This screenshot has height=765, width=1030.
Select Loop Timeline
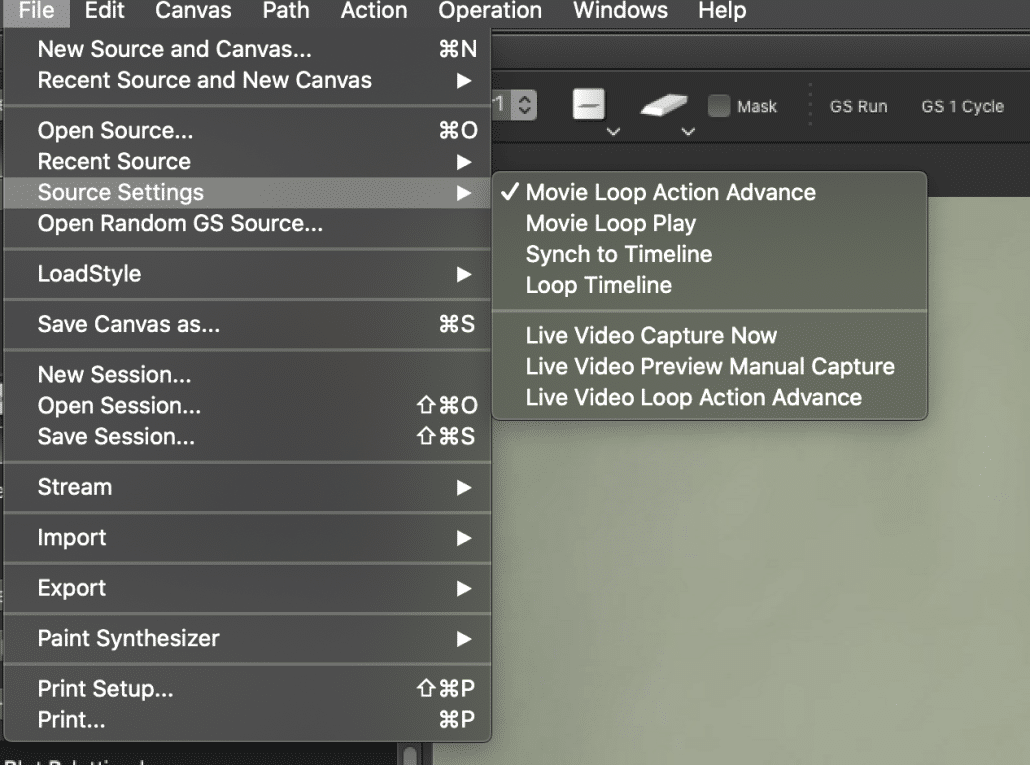(x=597, y=285)
